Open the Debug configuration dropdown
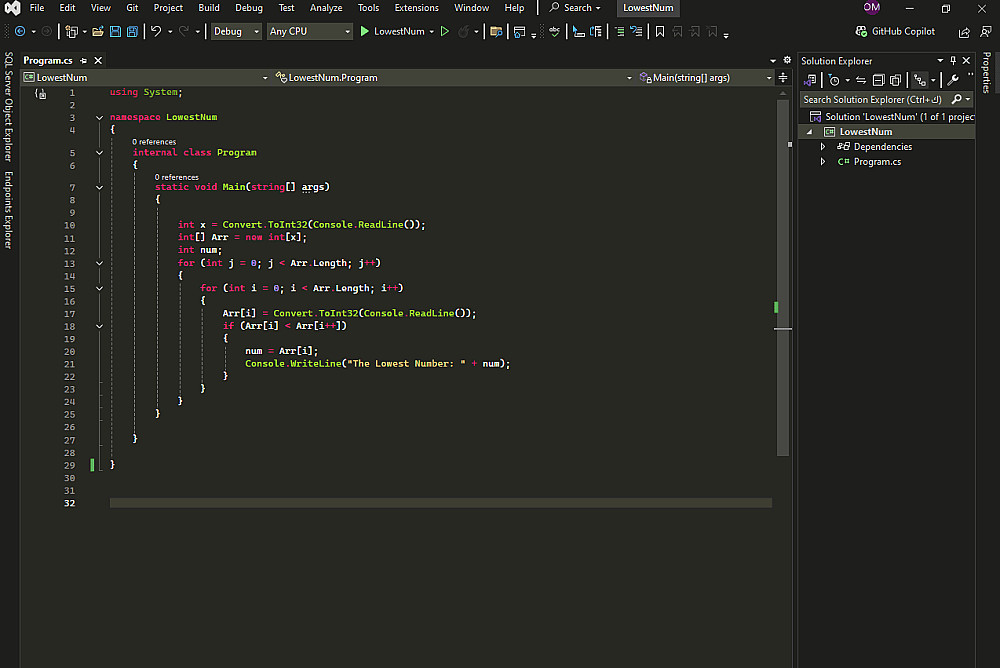This screenshot has height=668, width=1000. (236, 31)
